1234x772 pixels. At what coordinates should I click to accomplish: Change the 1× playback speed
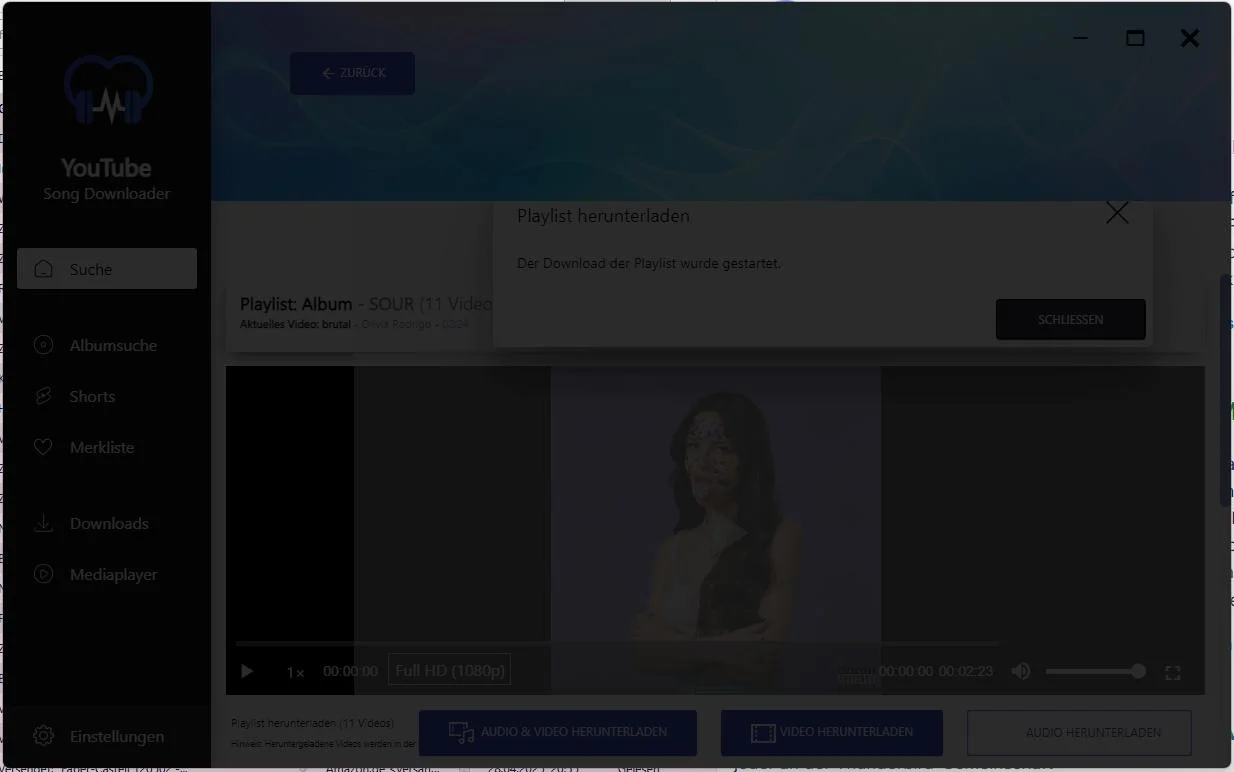(x=295, y=672)
